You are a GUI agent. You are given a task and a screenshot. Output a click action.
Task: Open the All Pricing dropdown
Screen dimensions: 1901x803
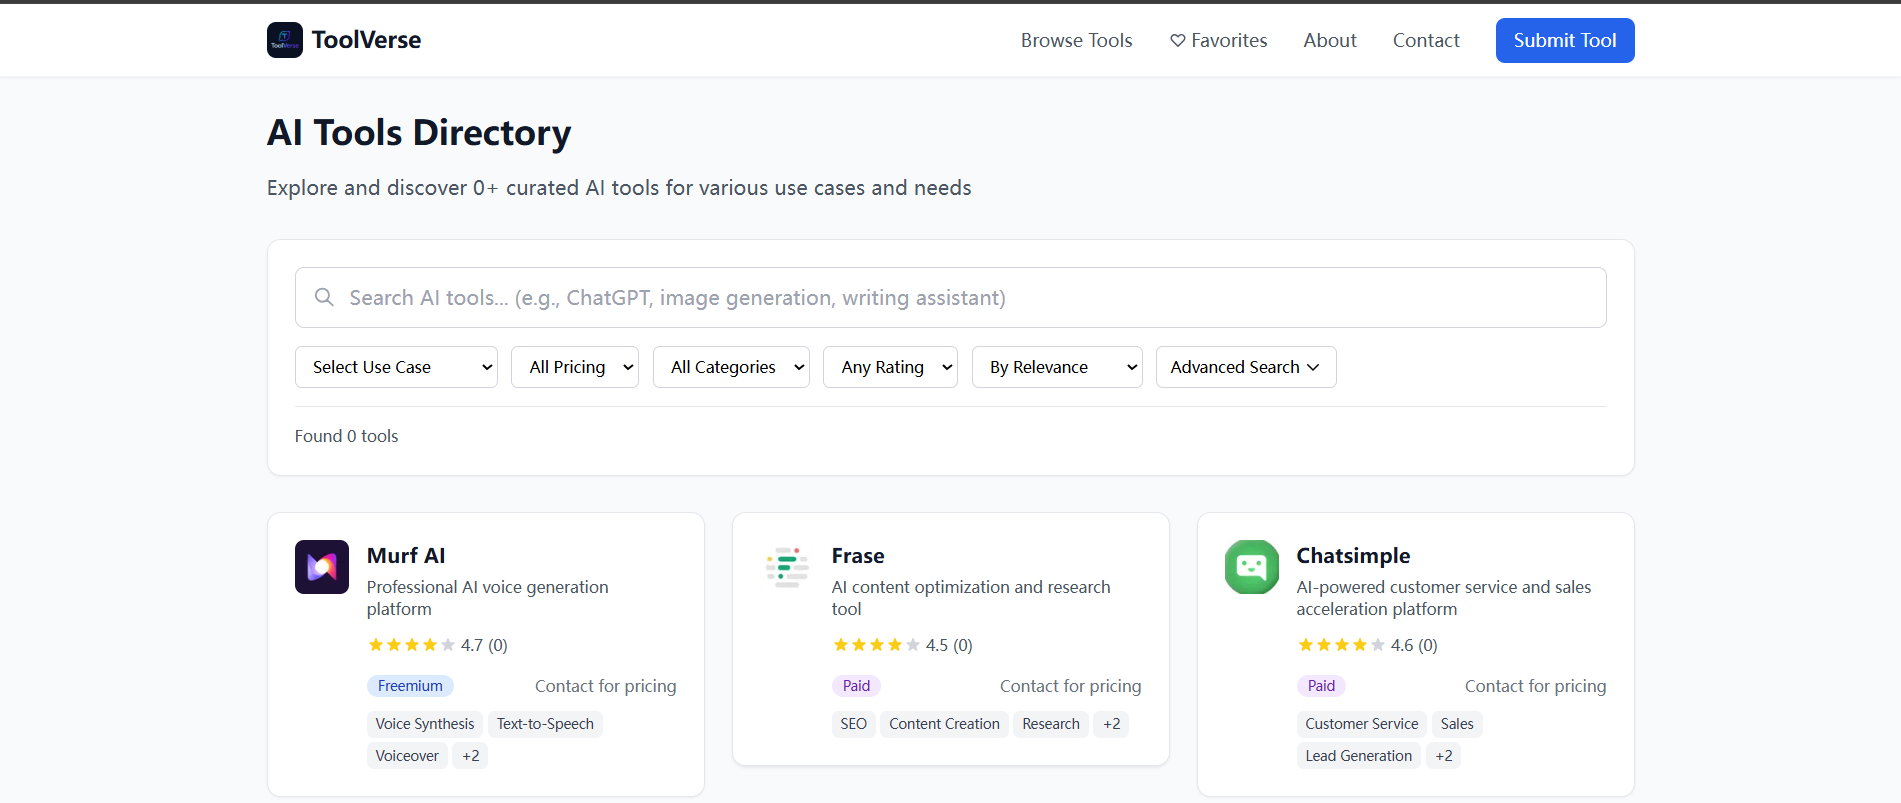point(575,367)
